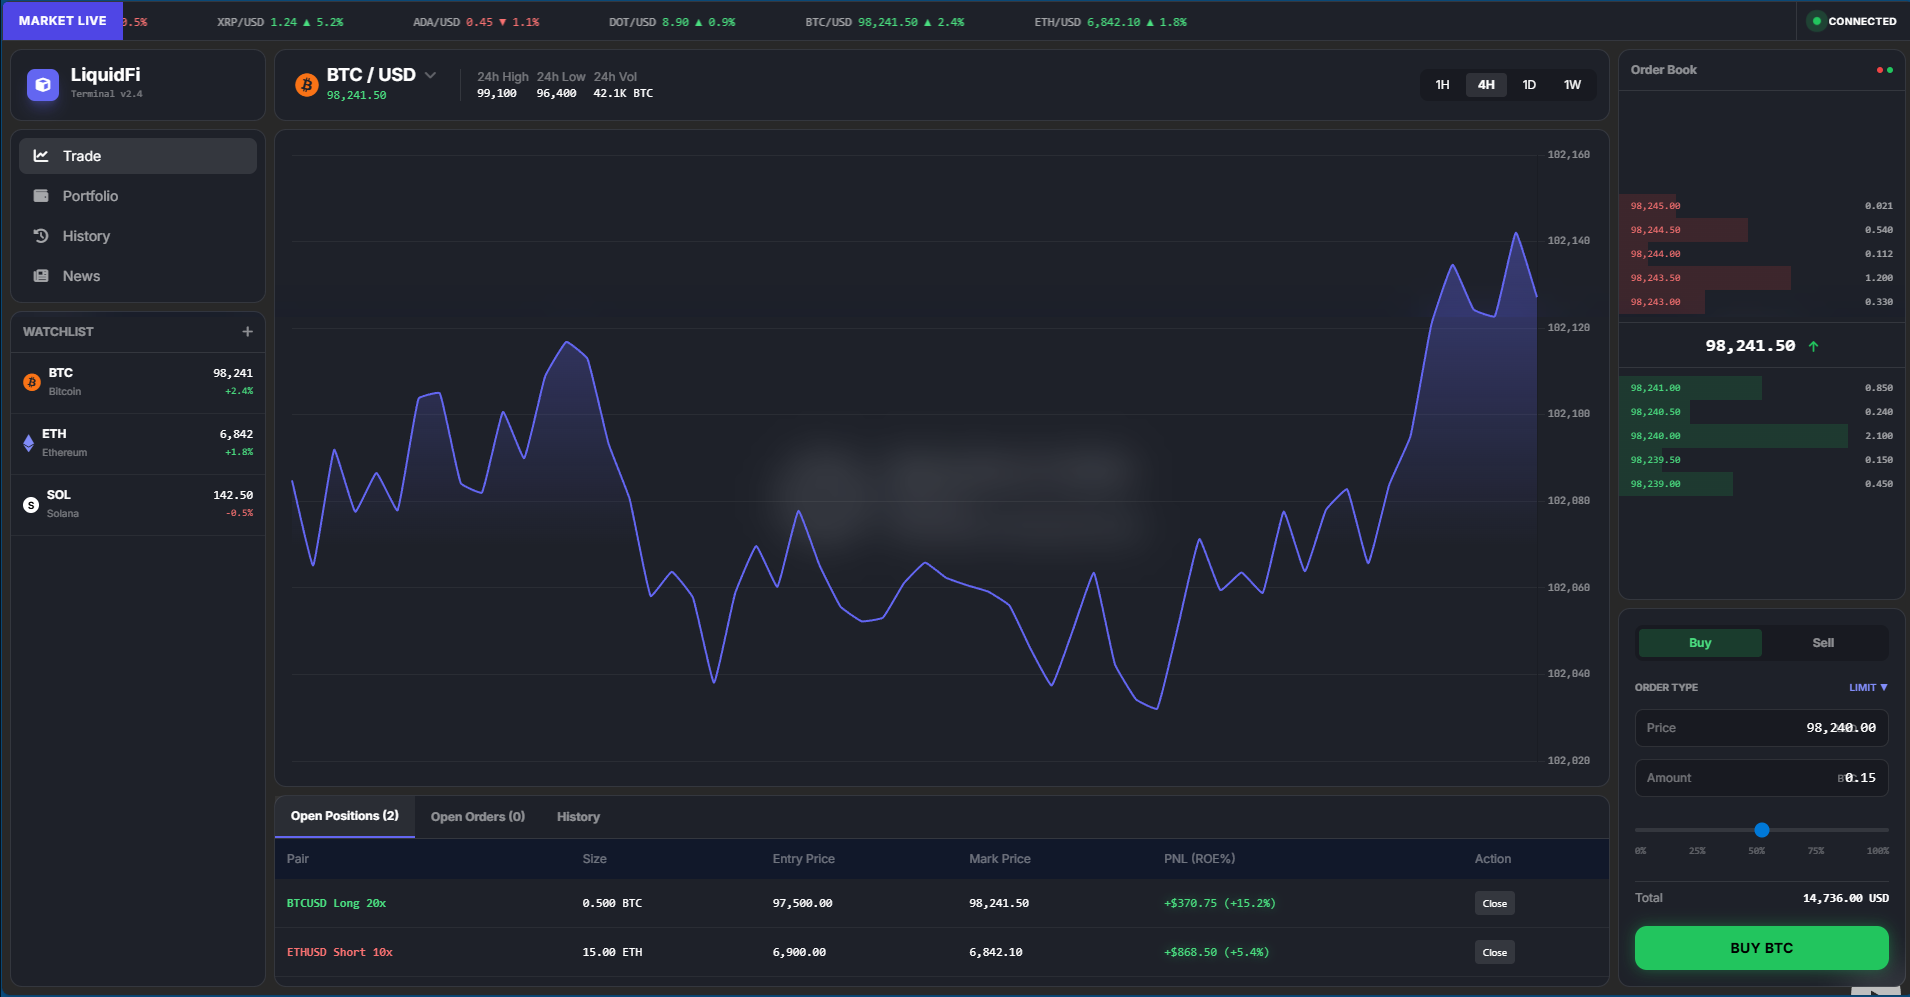Close the ETHUSD Short 10x position
The height and width of the screenshot is (997, 1910).
tap(1494, 952)
